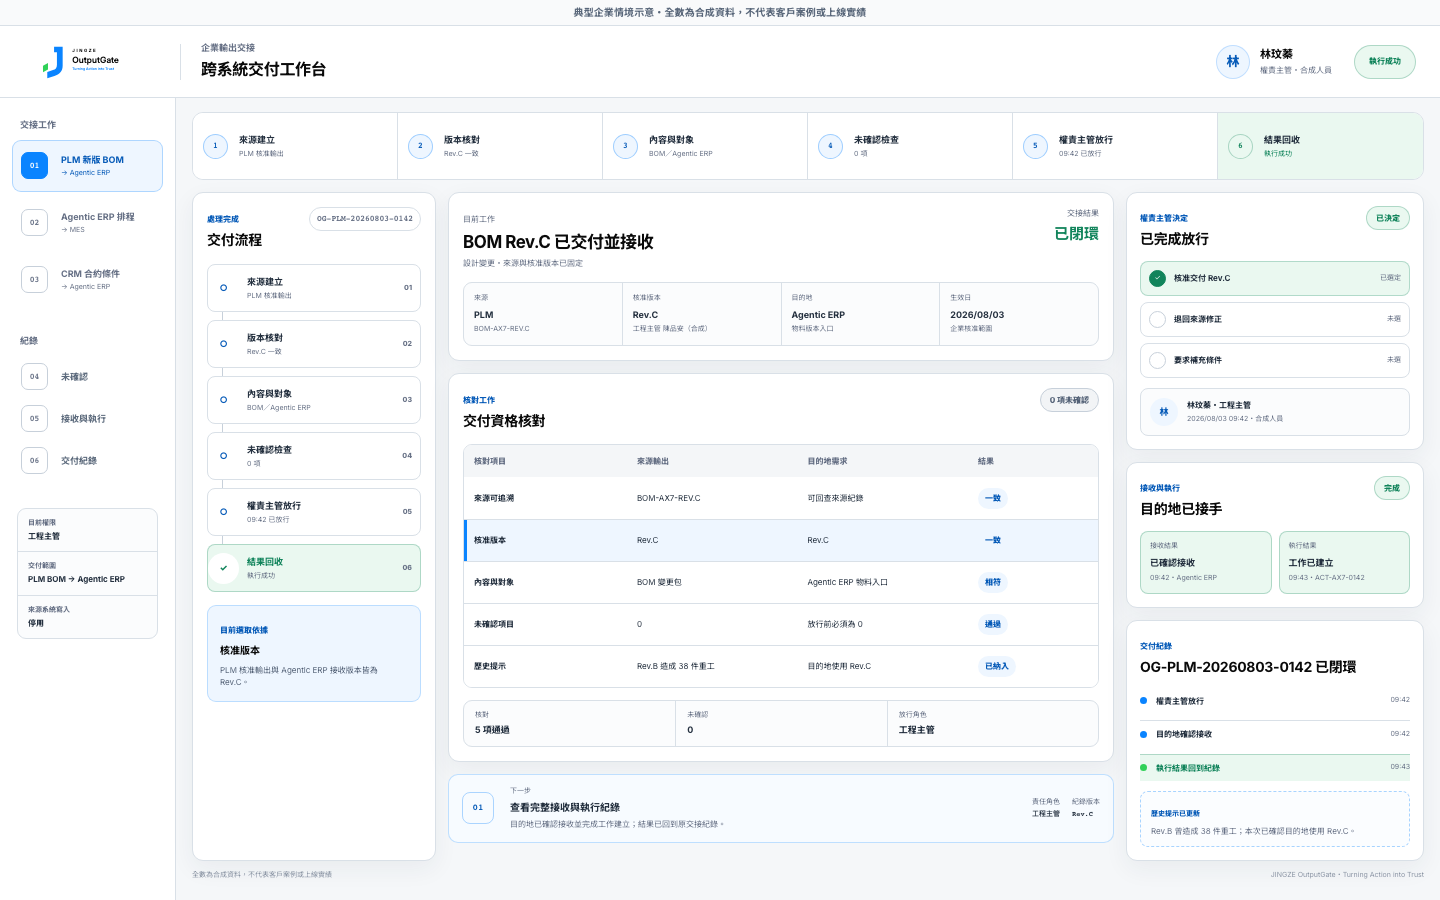Click the 01 badge next to PLM 新版 BOM
The width and height of the screenshot is (1440, 900).
coord(34,165)
